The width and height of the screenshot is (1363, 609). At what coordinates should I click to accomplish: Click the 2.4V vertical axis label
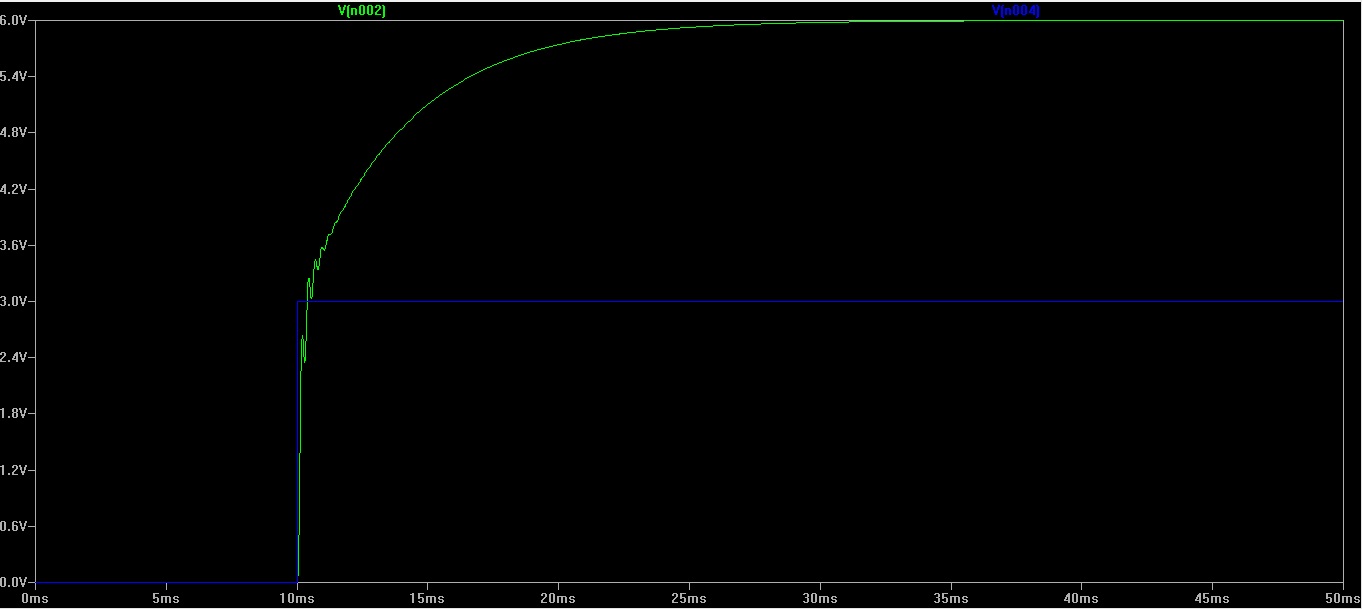pos(17,357)
